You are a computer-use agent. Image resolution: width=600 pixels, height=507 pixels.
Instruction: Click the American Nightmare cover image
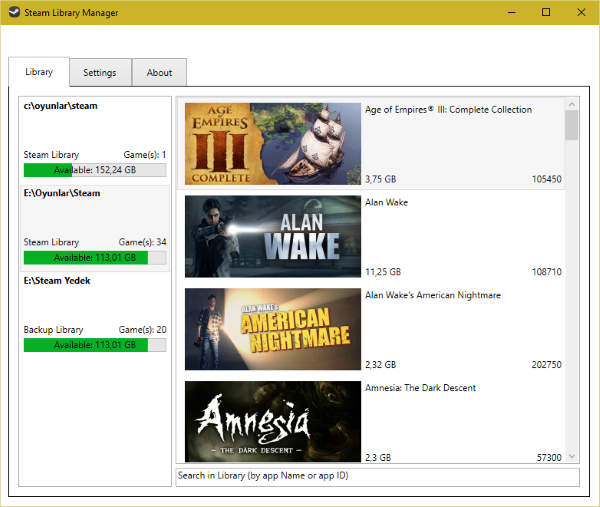(x=273, y=329)
